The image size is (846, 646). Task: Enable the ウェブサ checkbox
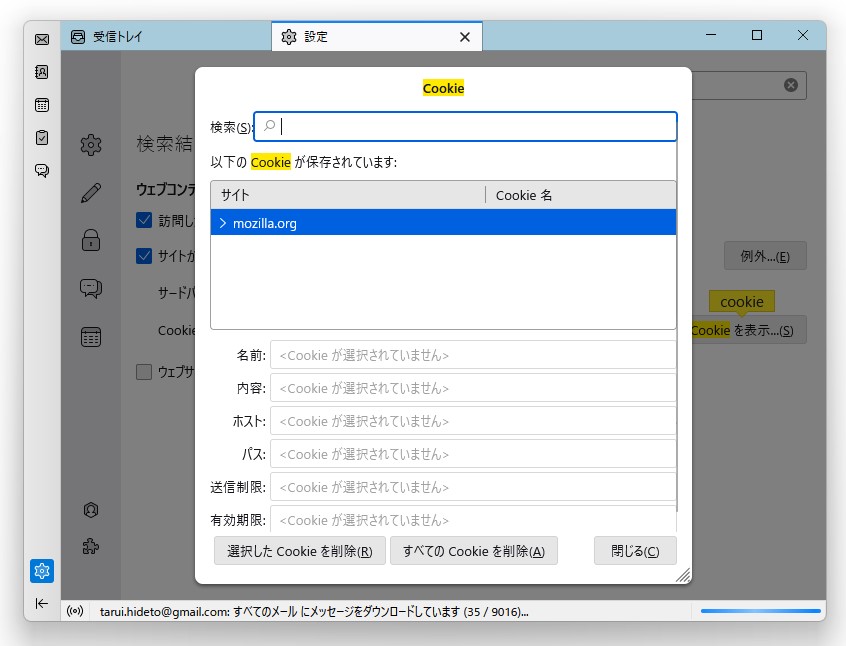[x=144, y=371]
